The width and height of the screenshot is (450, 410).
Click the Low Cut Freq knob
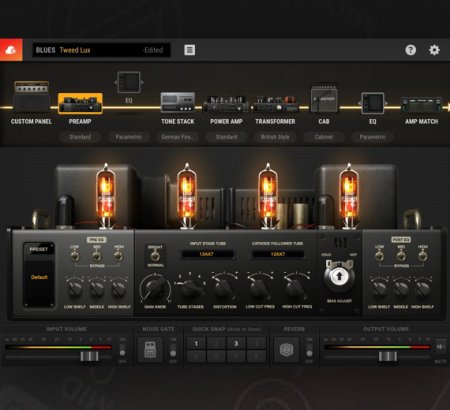coord(260,289)
